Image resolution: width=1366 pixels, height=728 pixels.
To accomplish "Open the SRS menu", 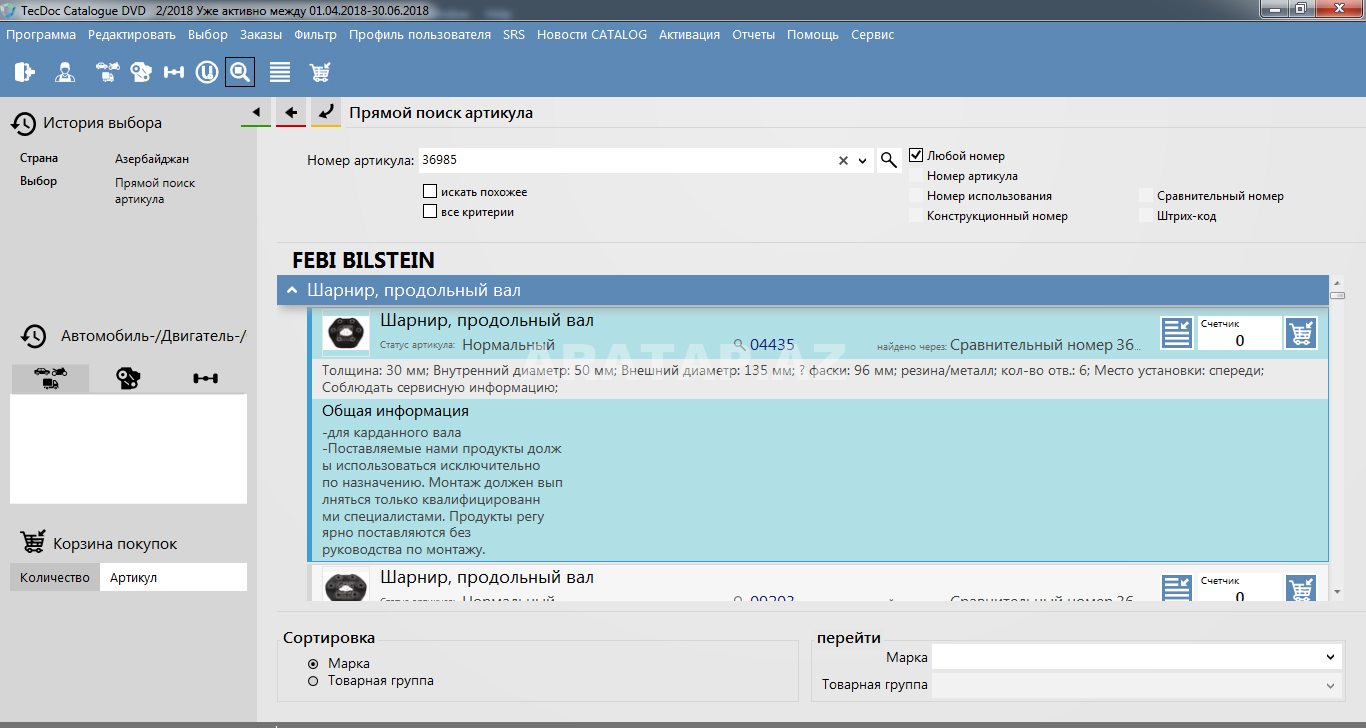I will pyautogui.click(x=514, y=34).
